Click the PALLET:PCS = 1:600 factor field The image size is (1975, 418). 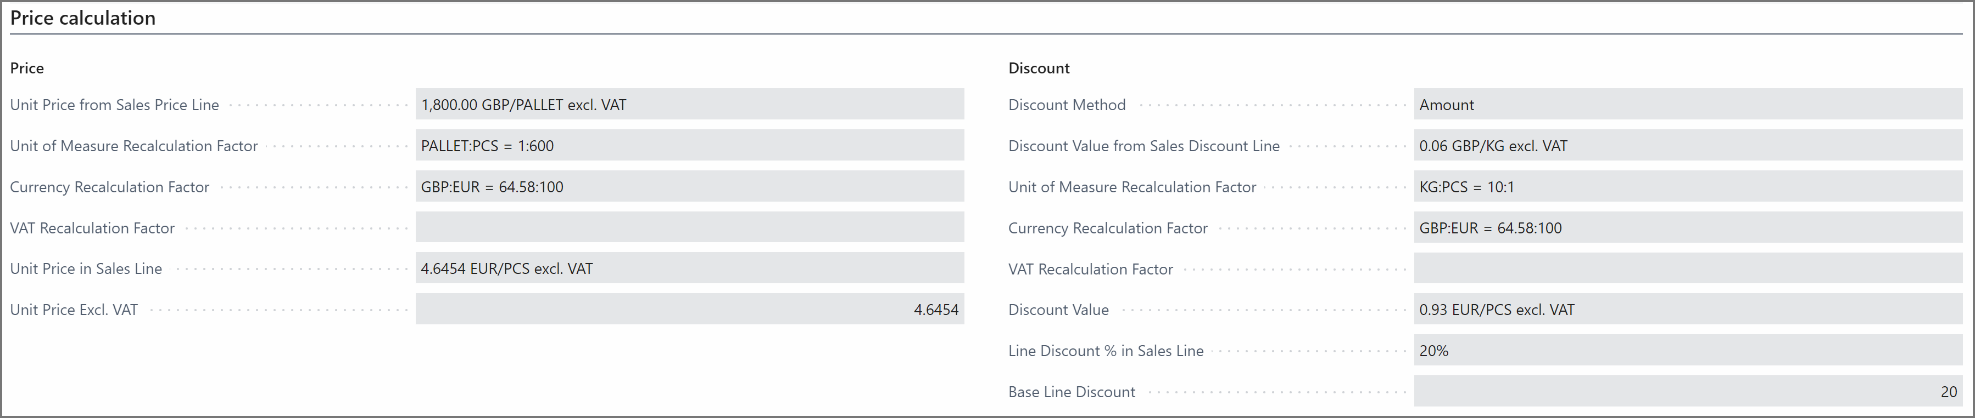(689, 146)
